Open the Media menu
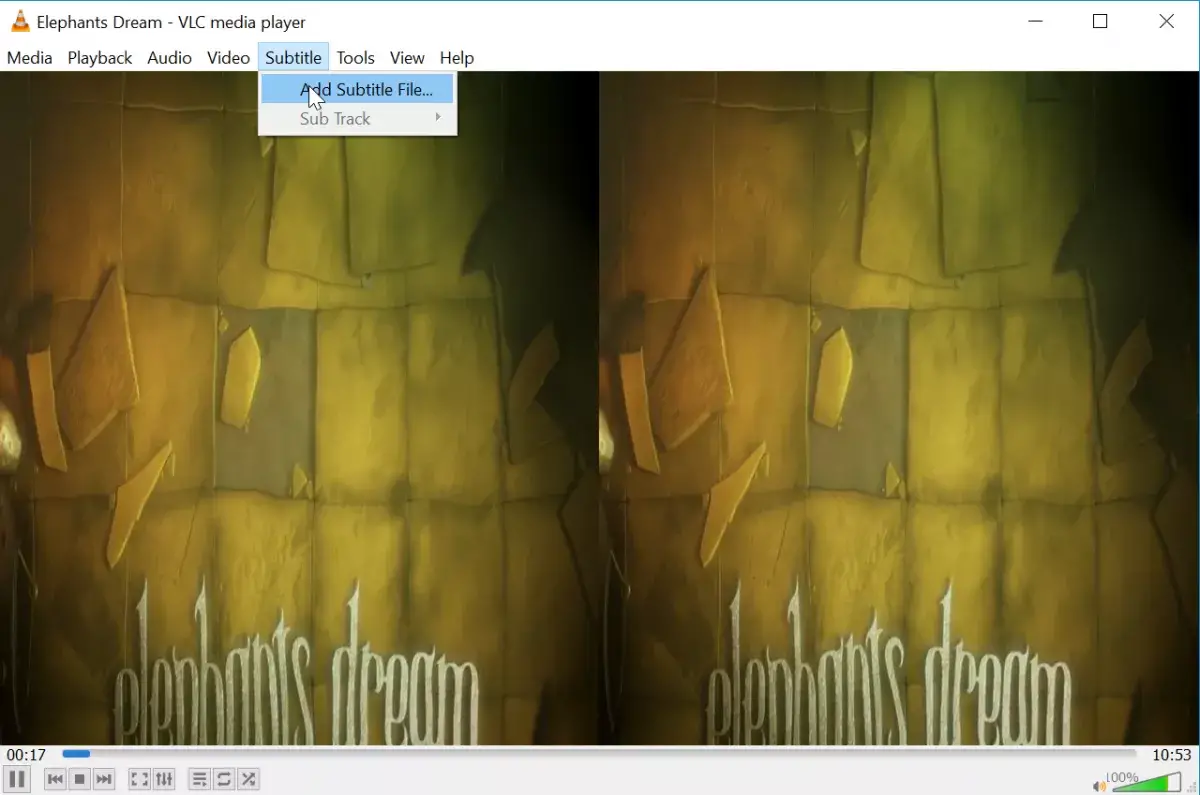 click(x=29, y=58)
